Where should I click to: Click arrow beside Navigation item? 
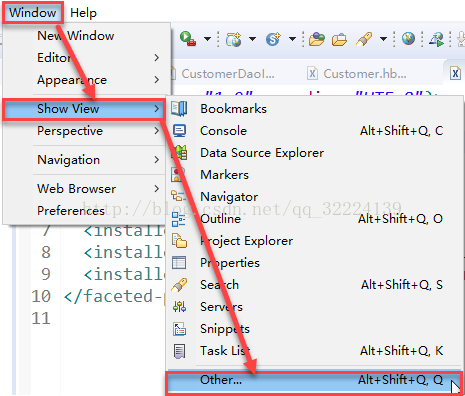157,160
